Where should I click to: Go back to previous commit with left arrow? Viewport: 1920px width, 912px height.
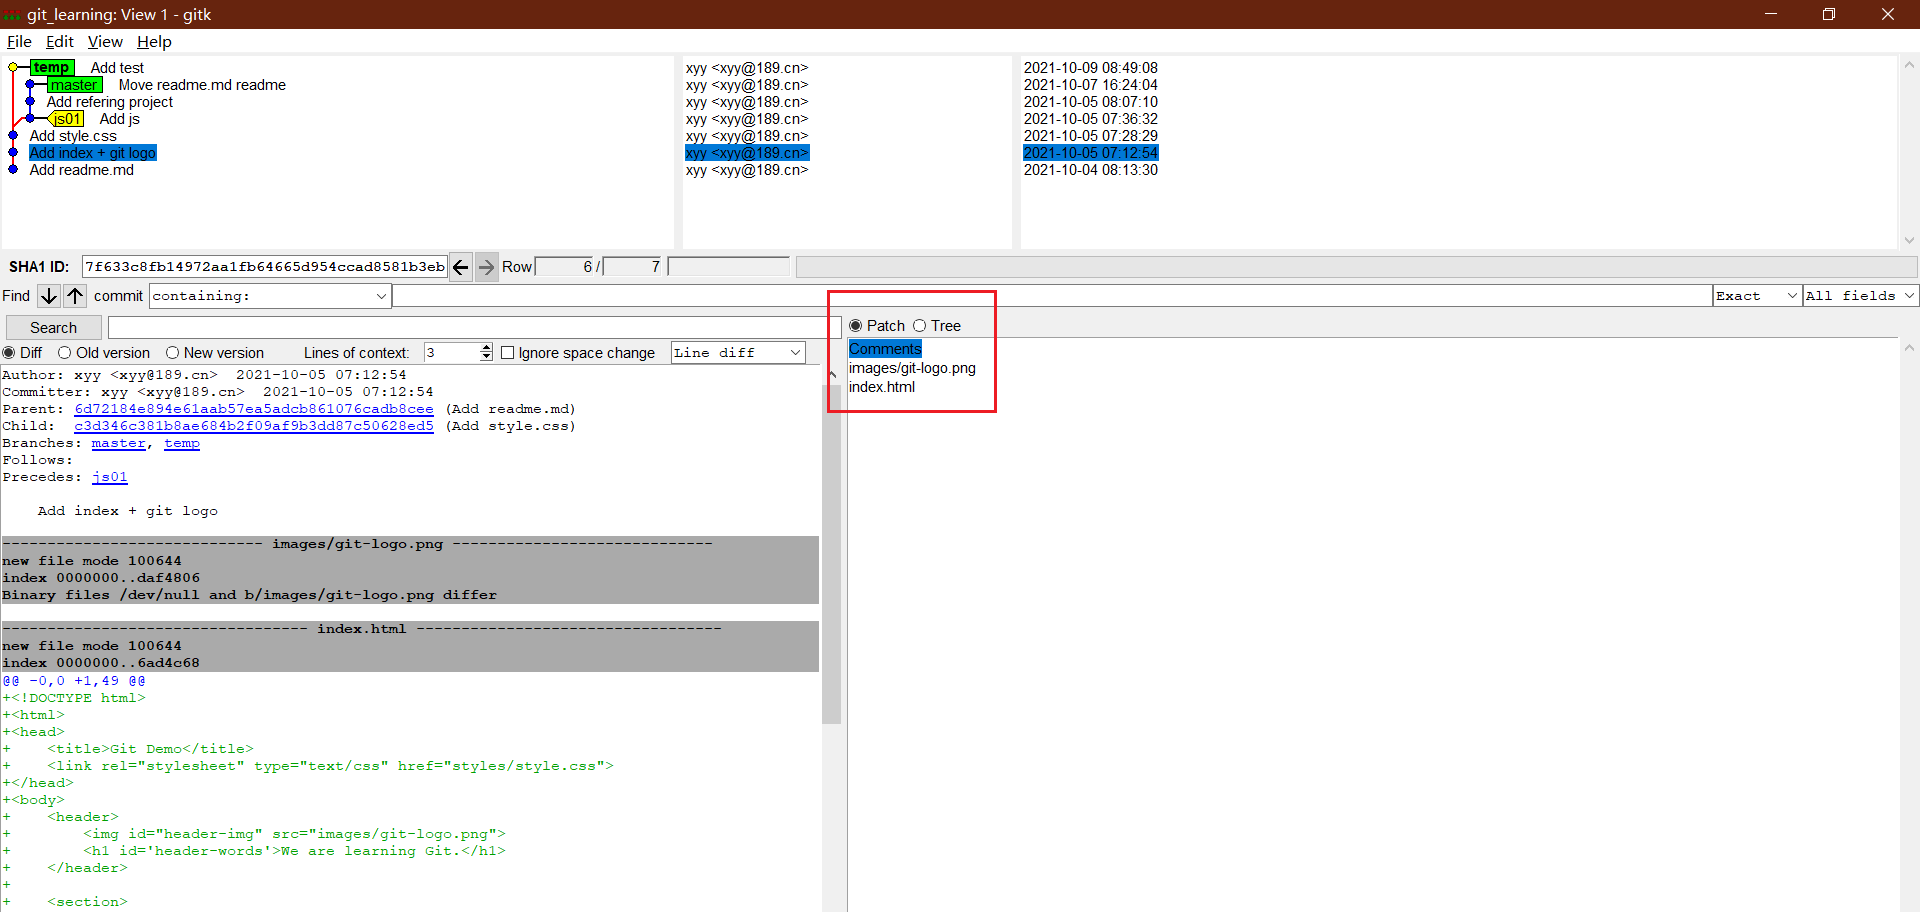click(x=460, y=267)
